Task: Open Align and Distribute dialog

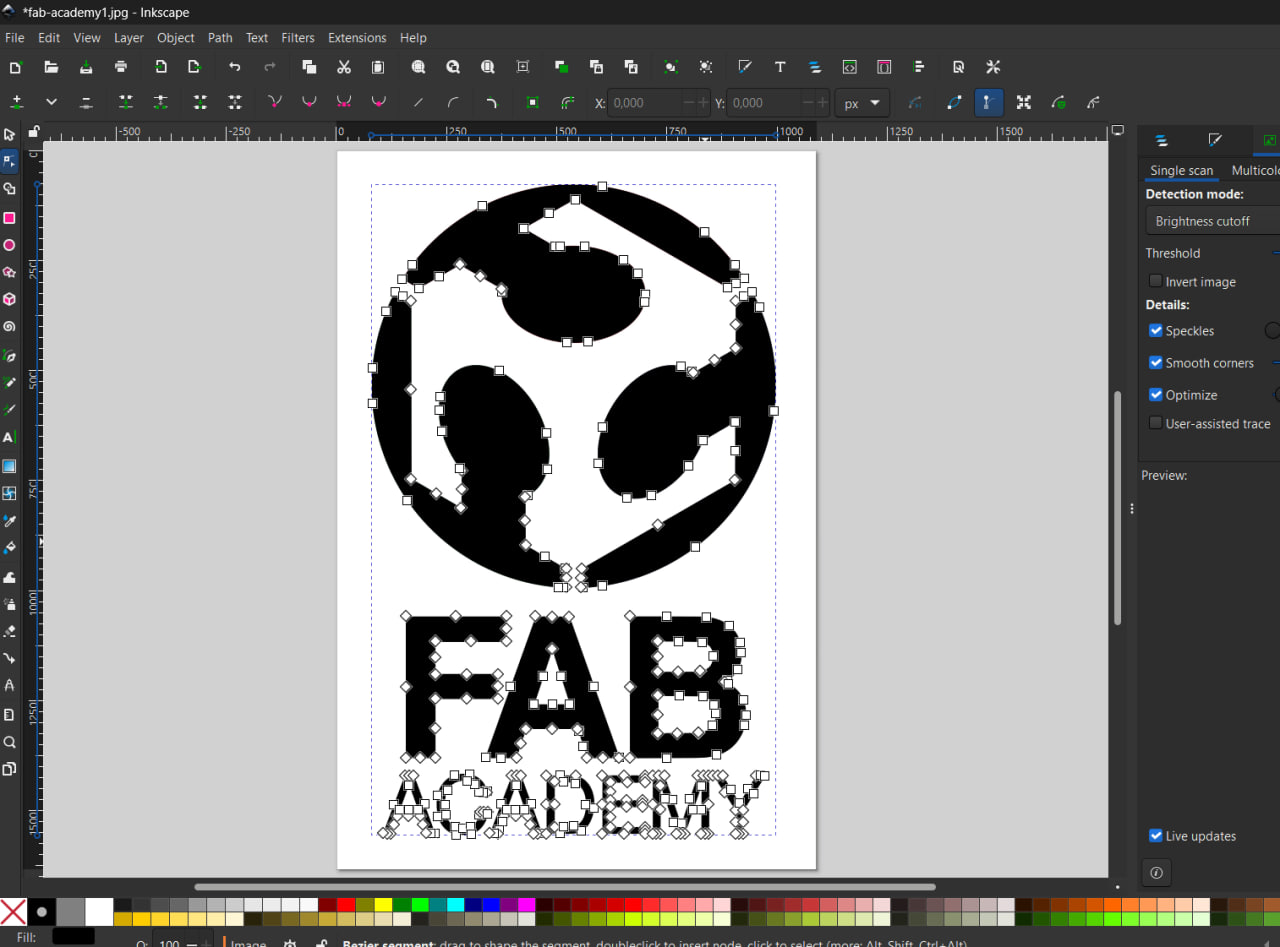Action: (x=919, y=67)
